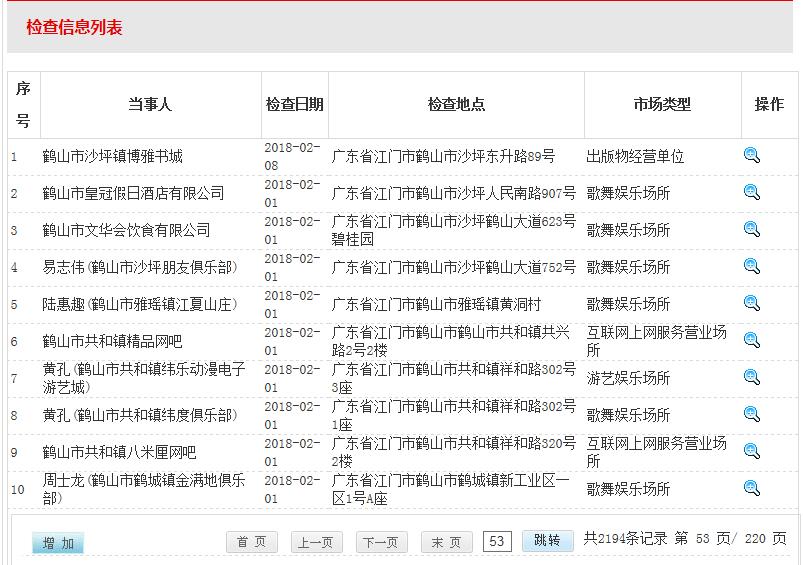This screenshot has width=803, height=565.
Task: Click the 市场类型 column header
Action: (662, 105)
